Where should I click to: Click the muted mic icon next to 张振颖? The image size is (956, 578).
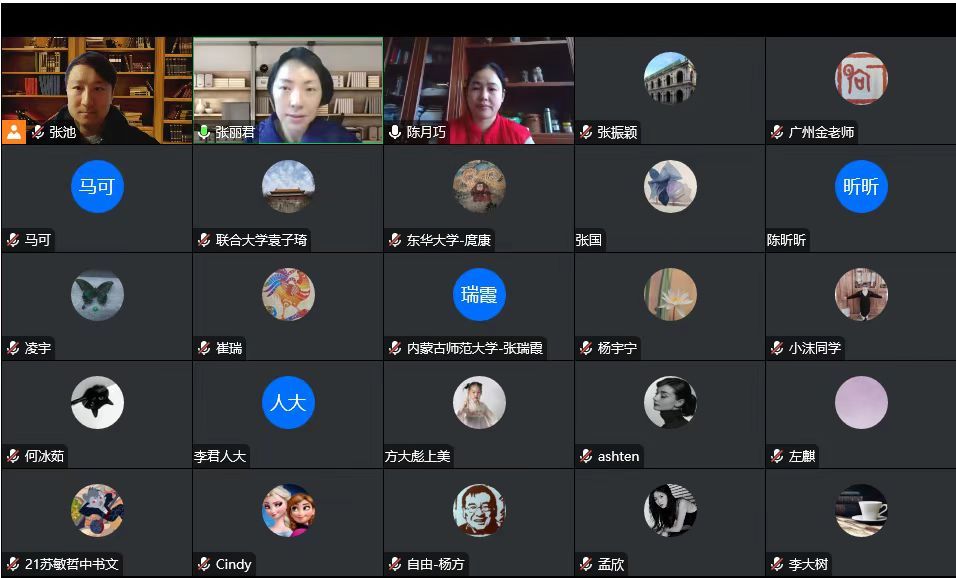pyautogui.click(x=586, y=132)
